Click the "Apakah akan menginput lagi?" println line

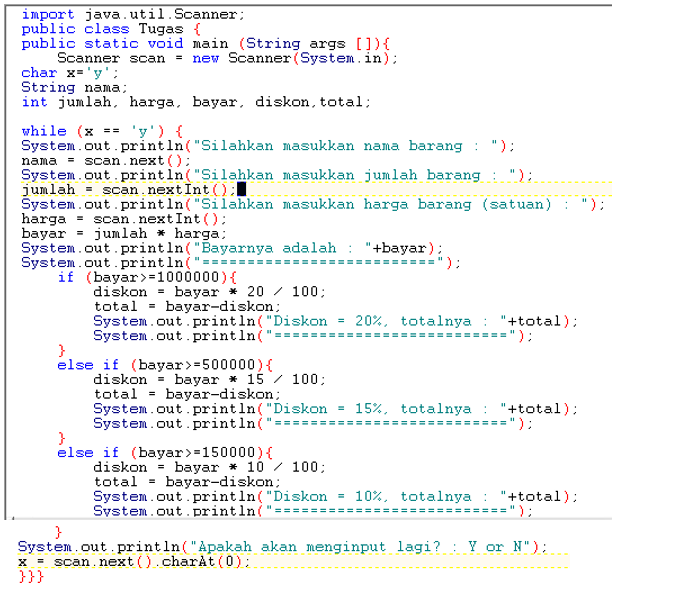click(x=282, y=547)
